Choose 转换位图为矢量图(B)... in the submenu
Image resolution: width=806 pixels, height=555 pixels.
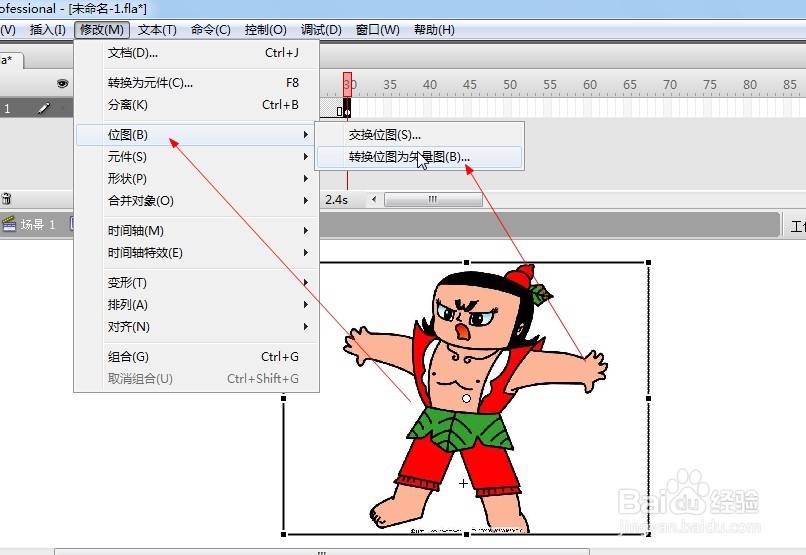[x=419, y=157]
